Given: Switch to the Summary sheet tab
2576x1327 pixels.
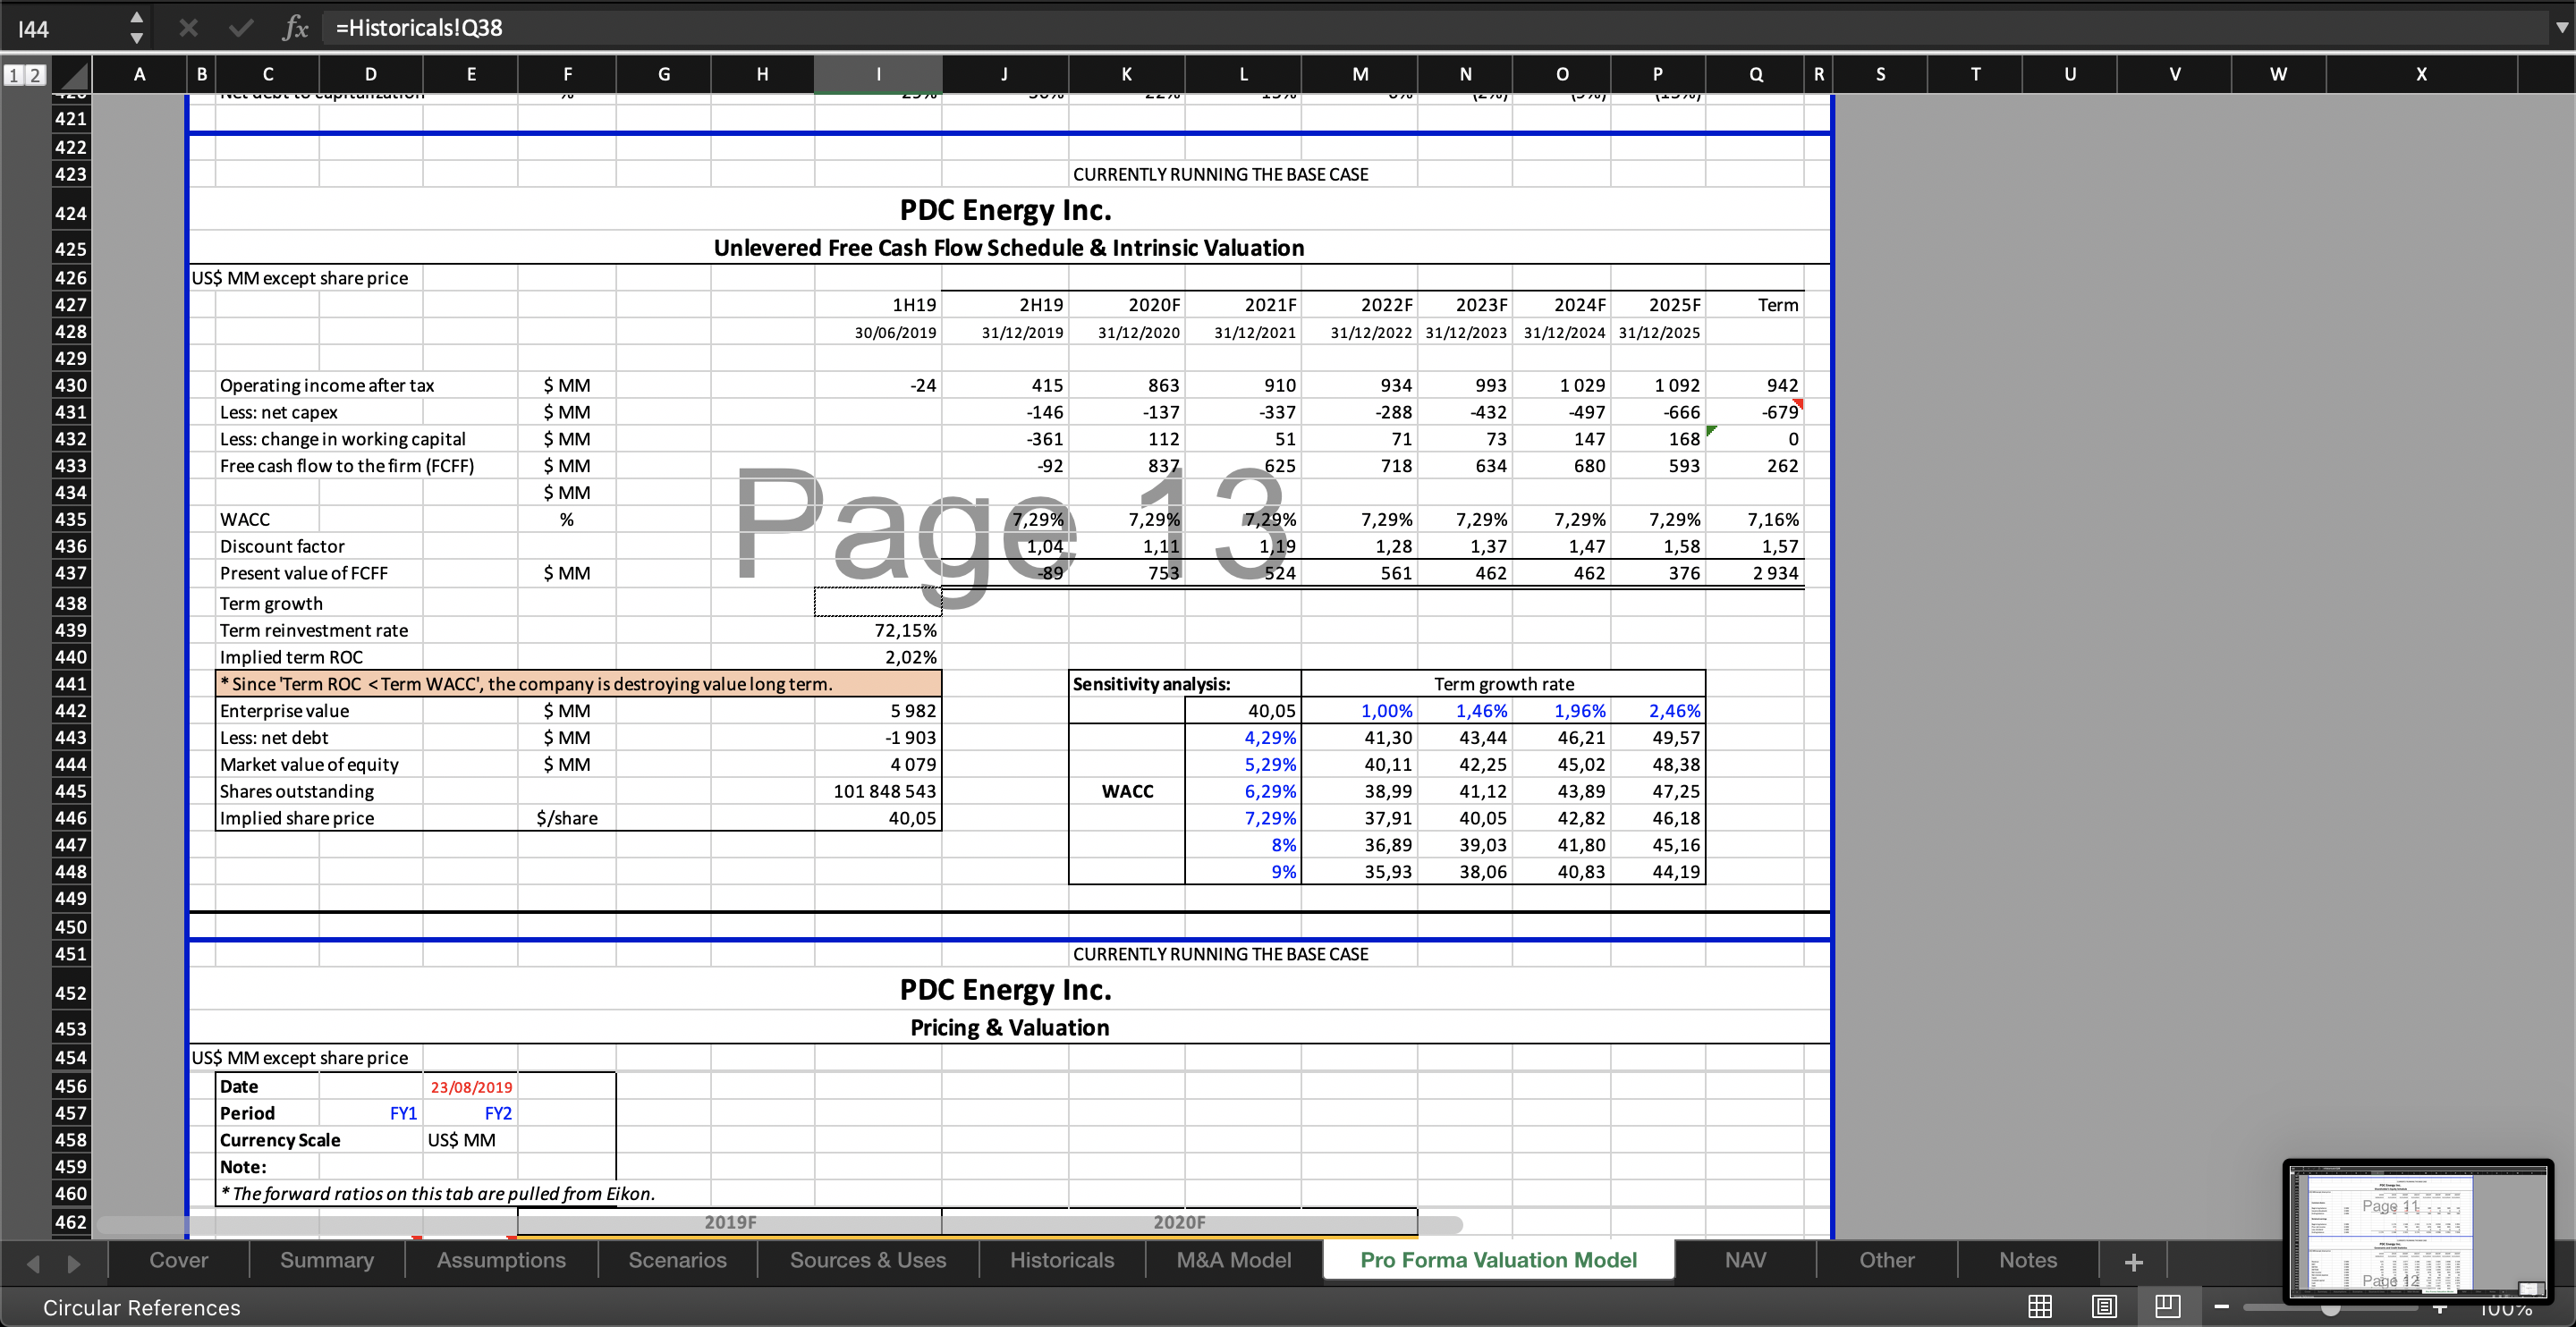Looking at the screenshot, I should click(x=327, y=1260).
